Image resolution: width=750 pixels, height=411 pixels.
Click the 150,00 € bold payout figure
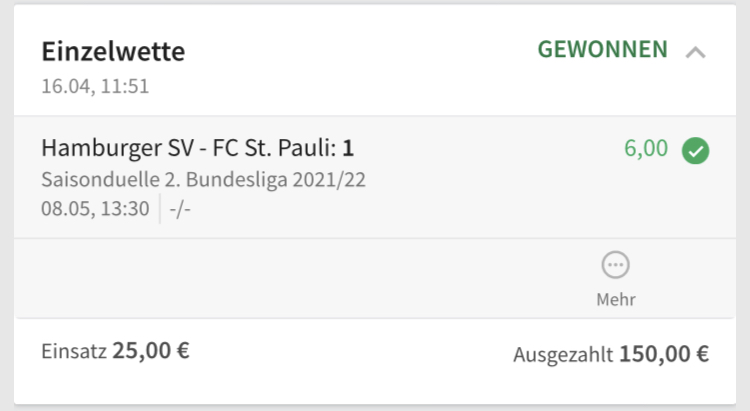point(664,354)
